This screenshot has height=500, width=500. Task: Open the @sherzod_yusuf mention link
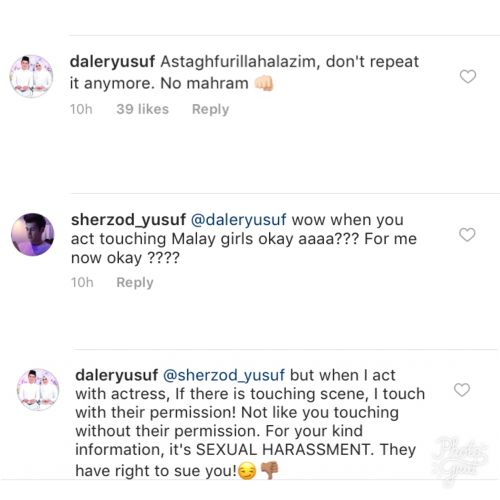[x=224, y=375]
